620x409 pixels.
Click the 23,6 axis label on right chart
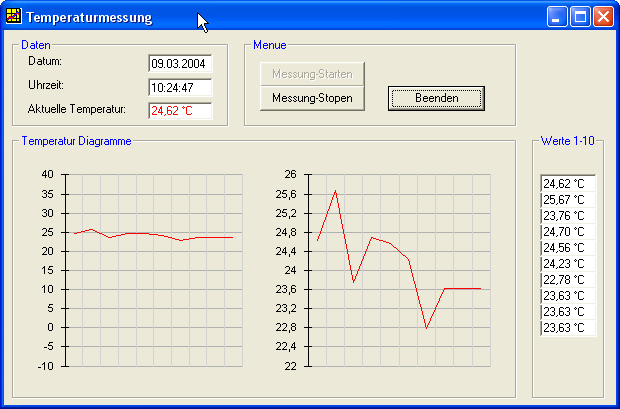pos(286,290)
